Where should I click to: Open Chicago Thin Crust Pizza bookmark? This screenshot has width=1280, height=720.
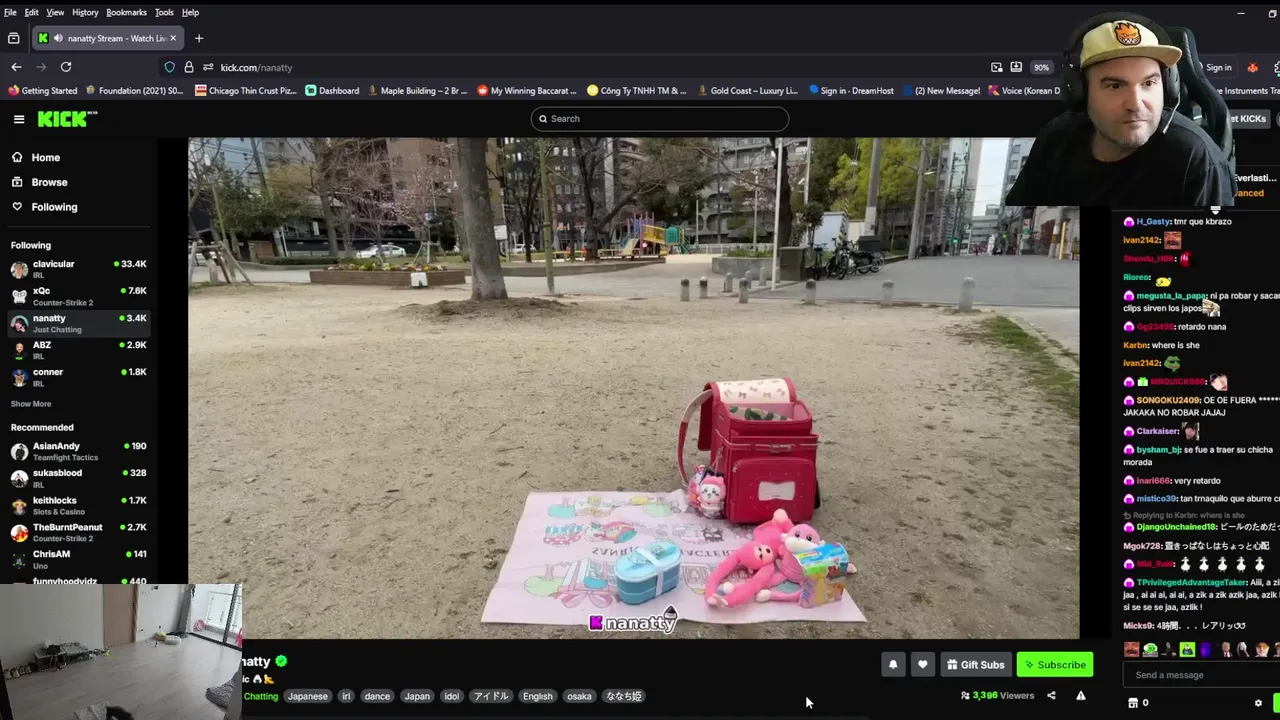[x=246, y=90]
